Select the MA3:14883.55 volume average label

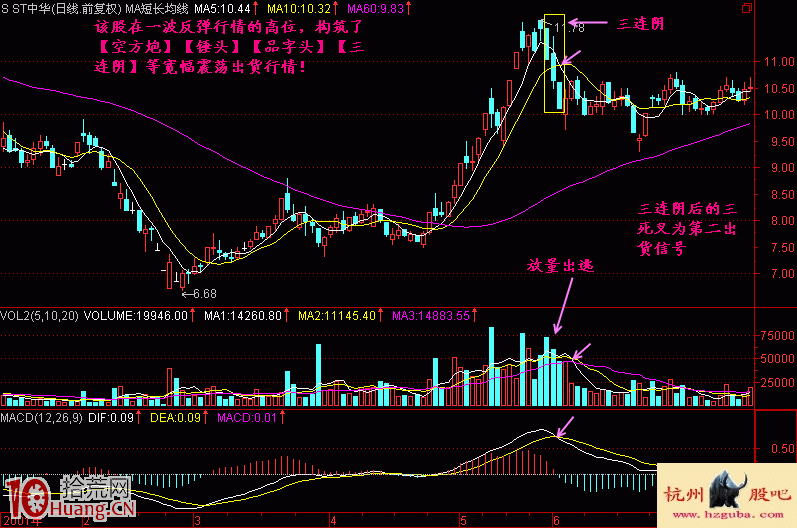coord(431,316)
